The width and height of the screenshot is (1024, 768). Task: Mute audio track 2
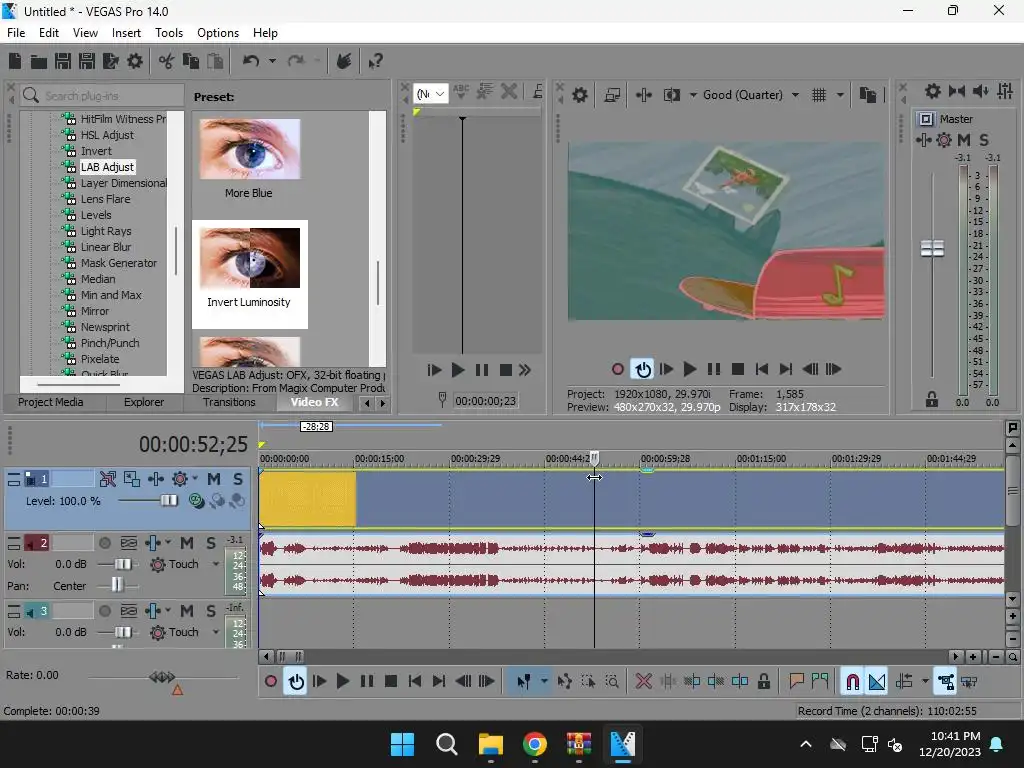click(187, 543)
